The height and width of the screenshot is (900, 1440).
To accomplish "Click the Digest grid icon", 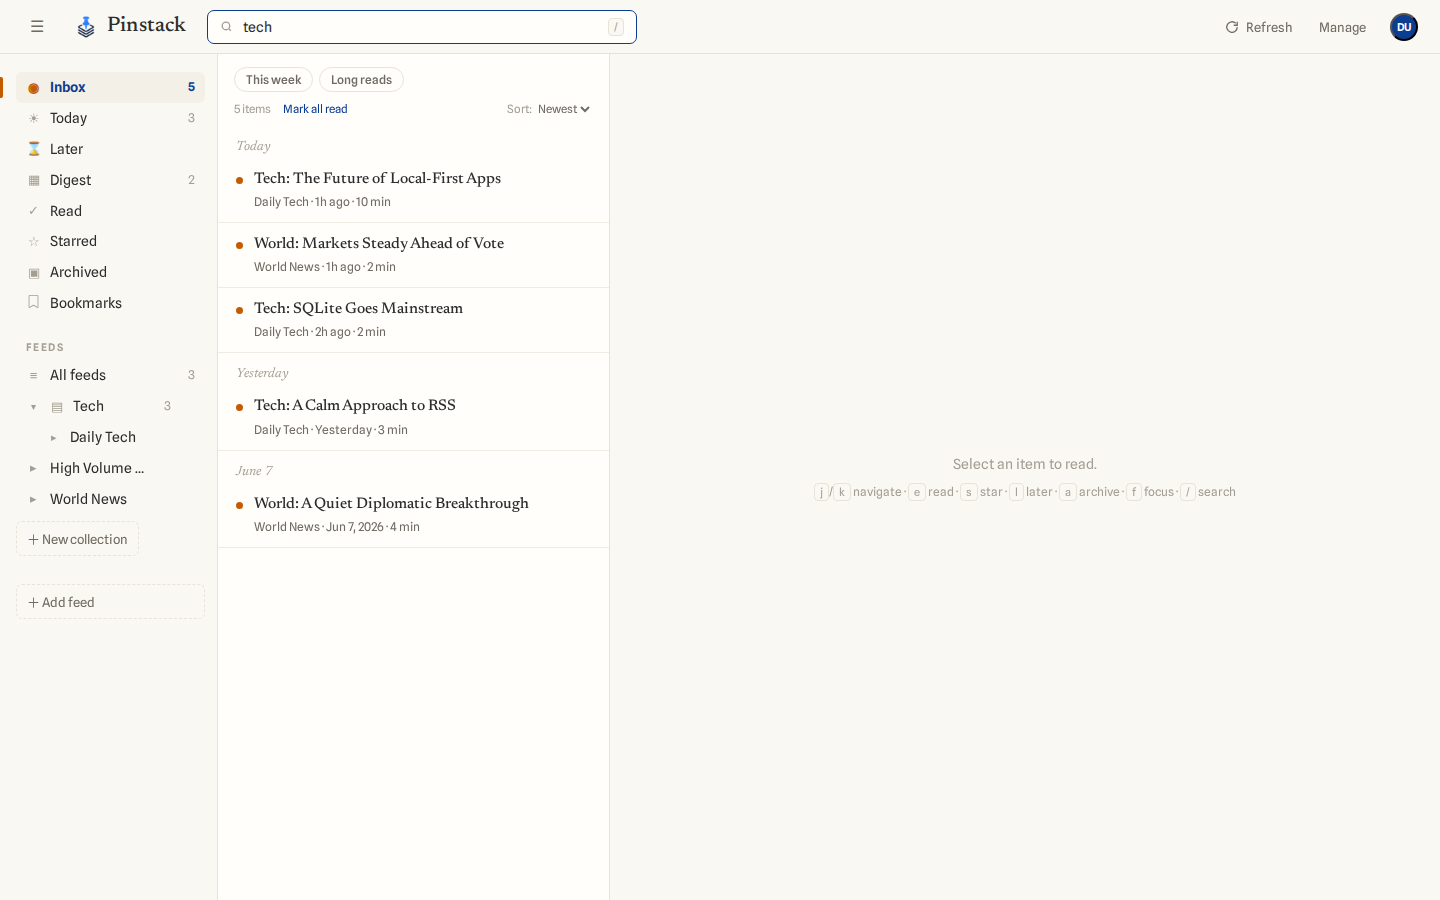I will pos(34,180).
